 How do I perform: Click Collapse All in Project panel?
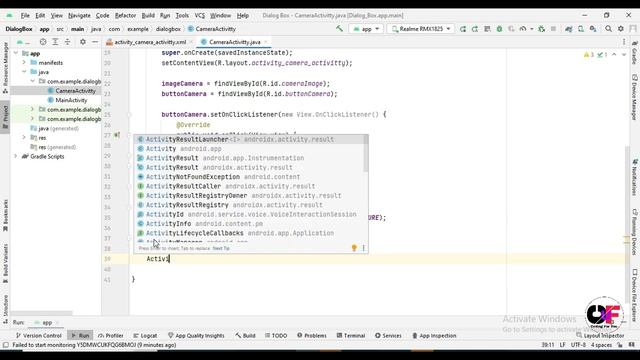67,42
